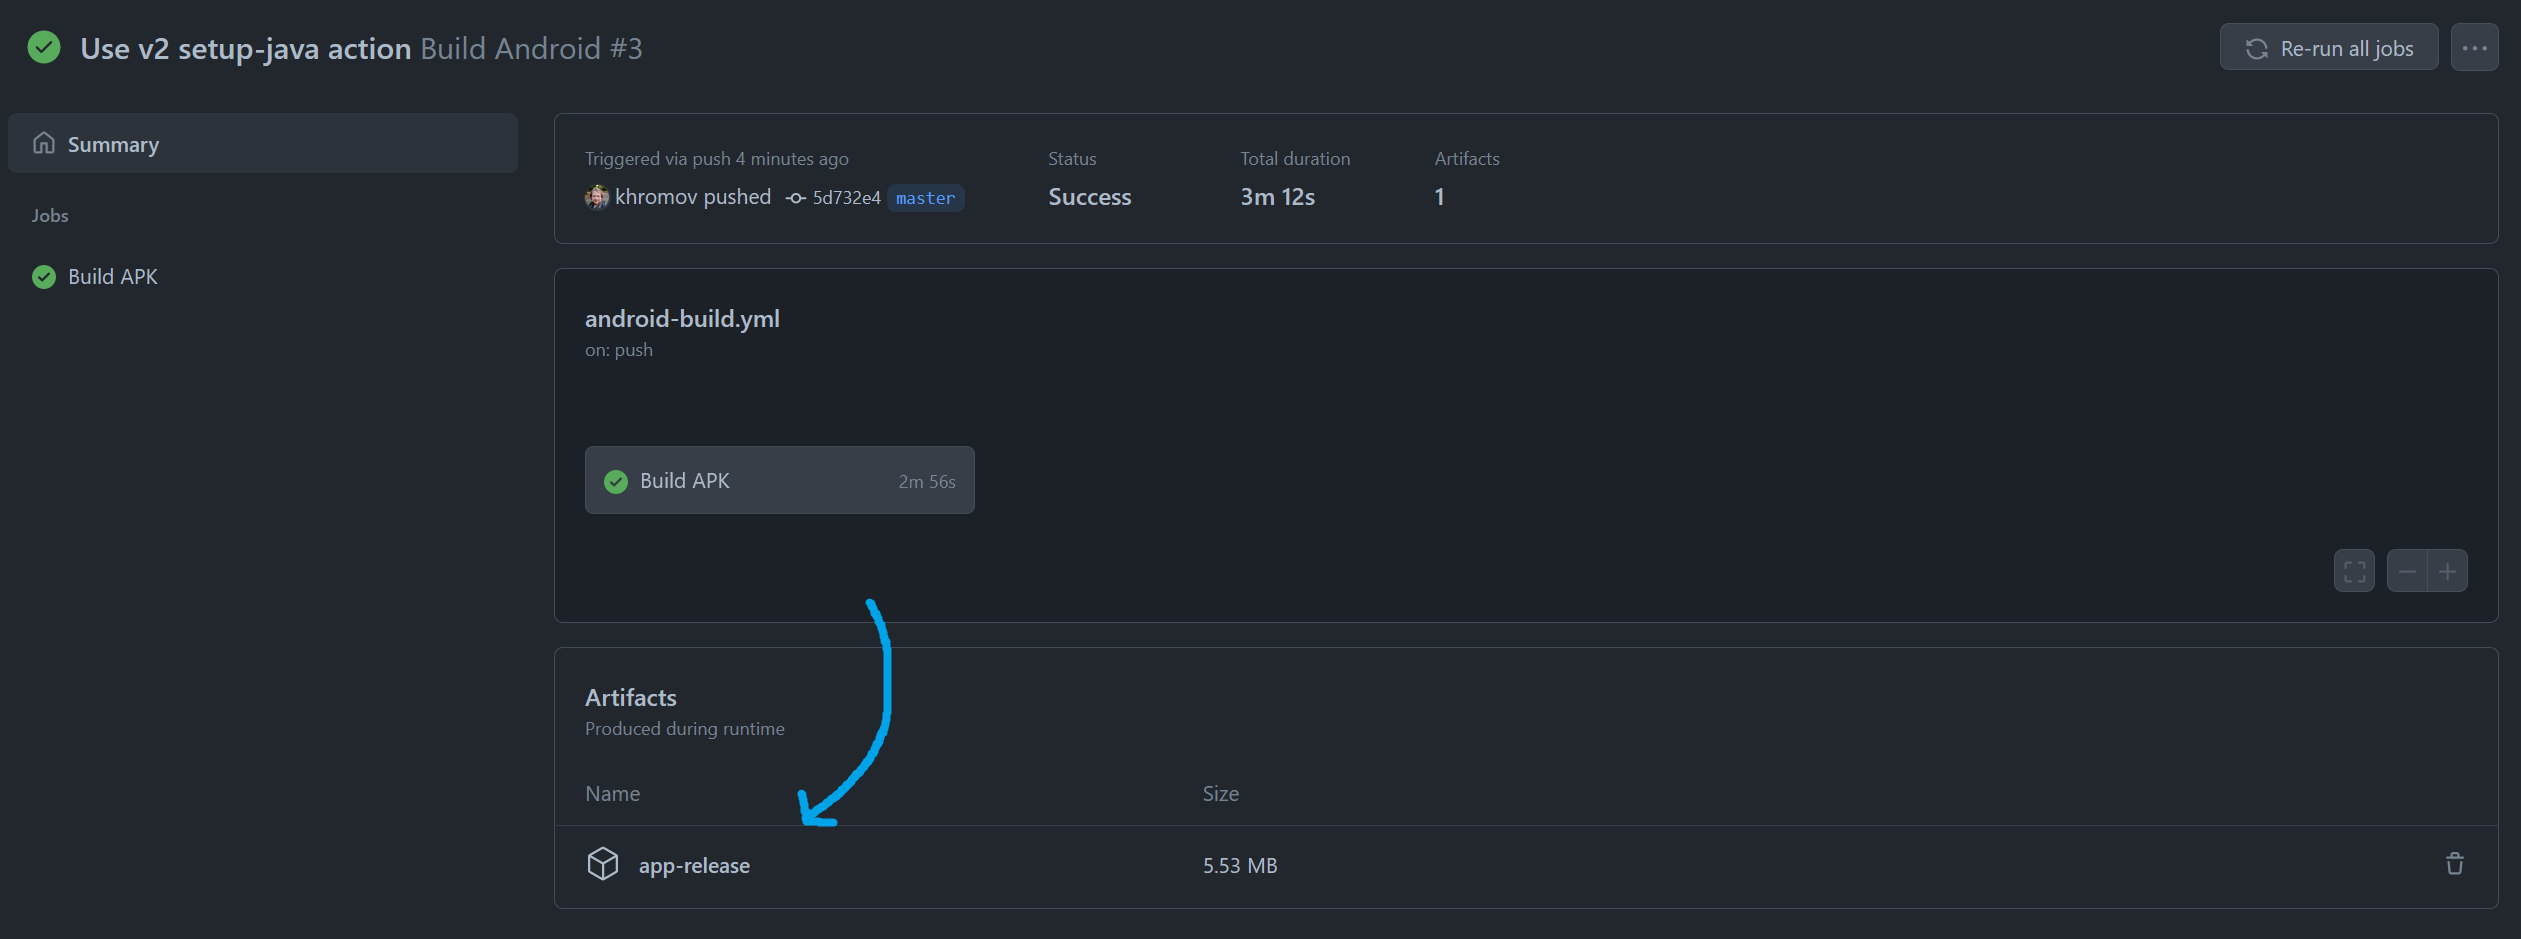Viewport: 2521px width, 939px height.
Task: Click the Artifacts count of 1
Action: click(1439, 197)
